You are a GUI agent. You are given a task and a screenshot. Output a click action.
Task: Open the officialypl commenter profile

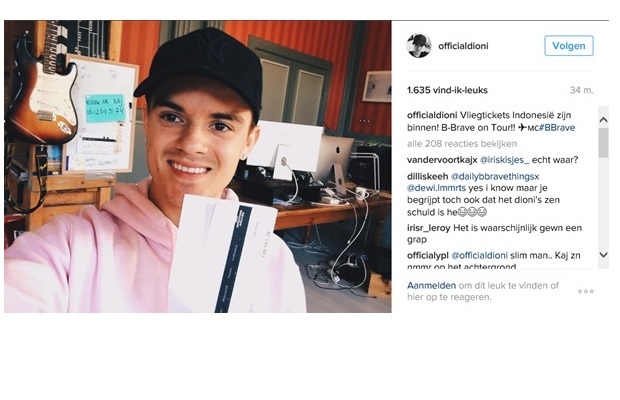(x=427, y=256)
